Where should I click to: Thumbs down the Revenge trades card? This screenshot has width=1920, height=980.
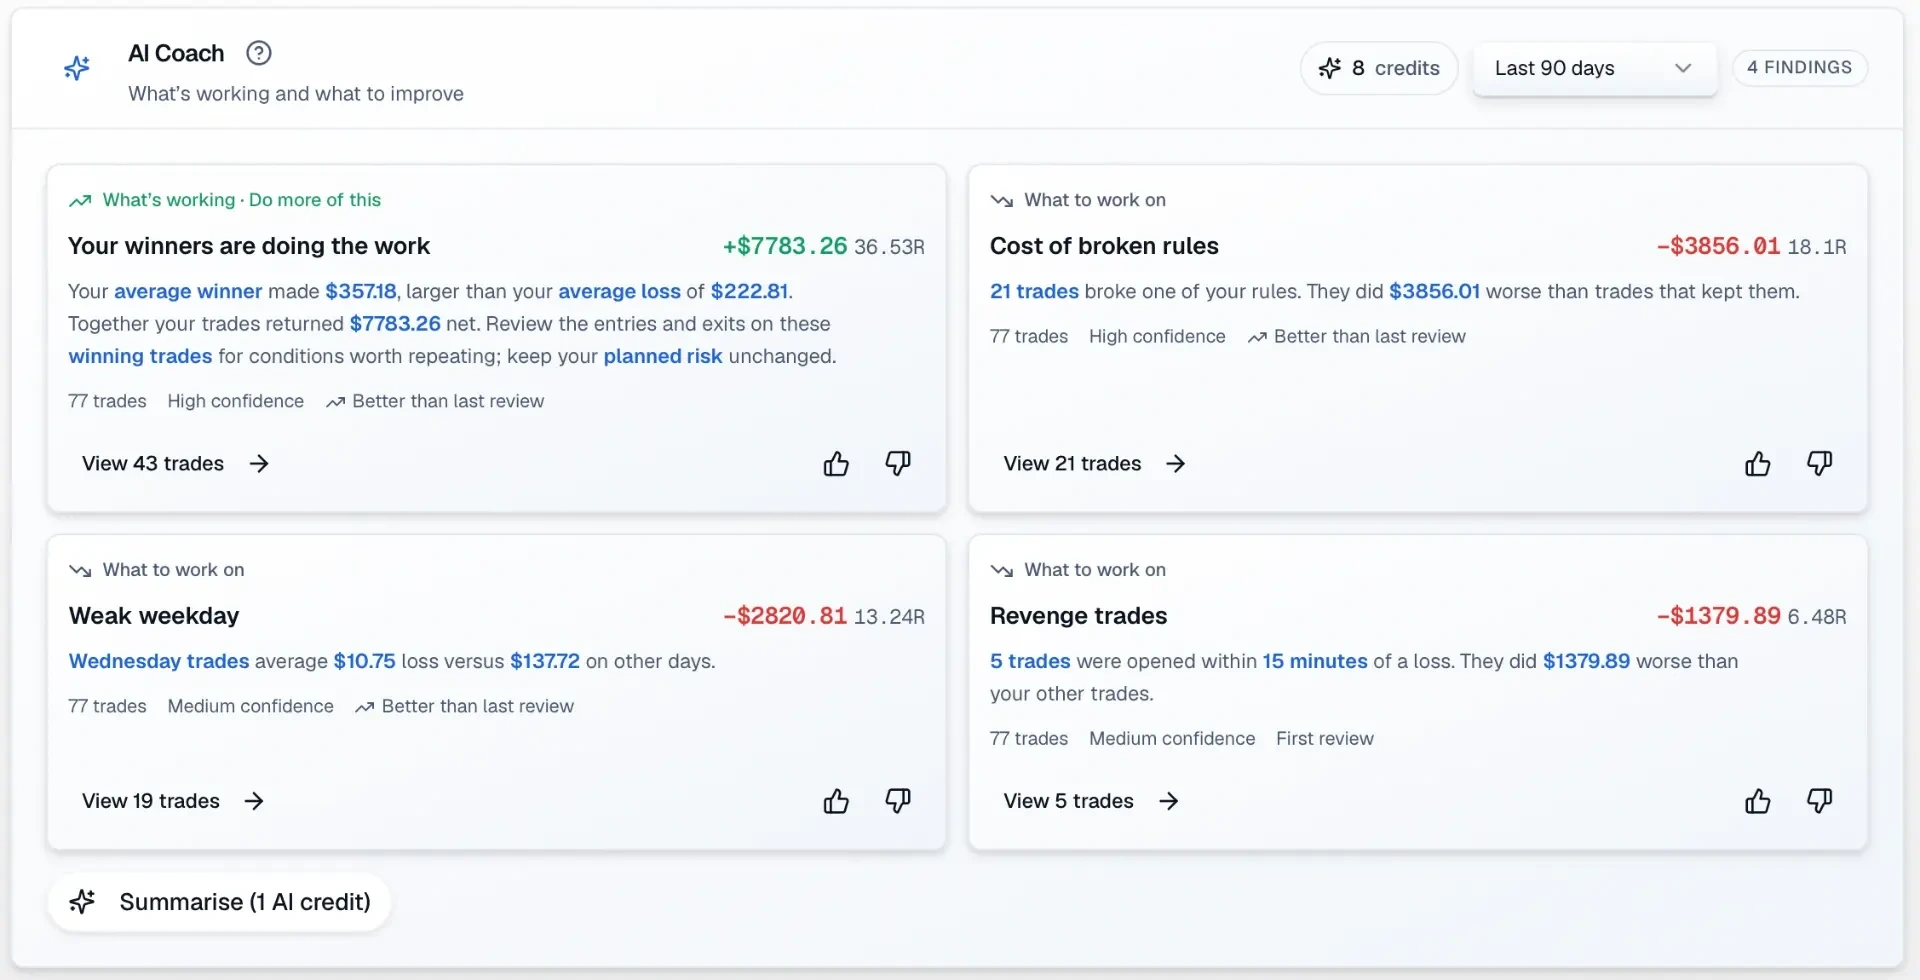click(x=1819, y=801)
